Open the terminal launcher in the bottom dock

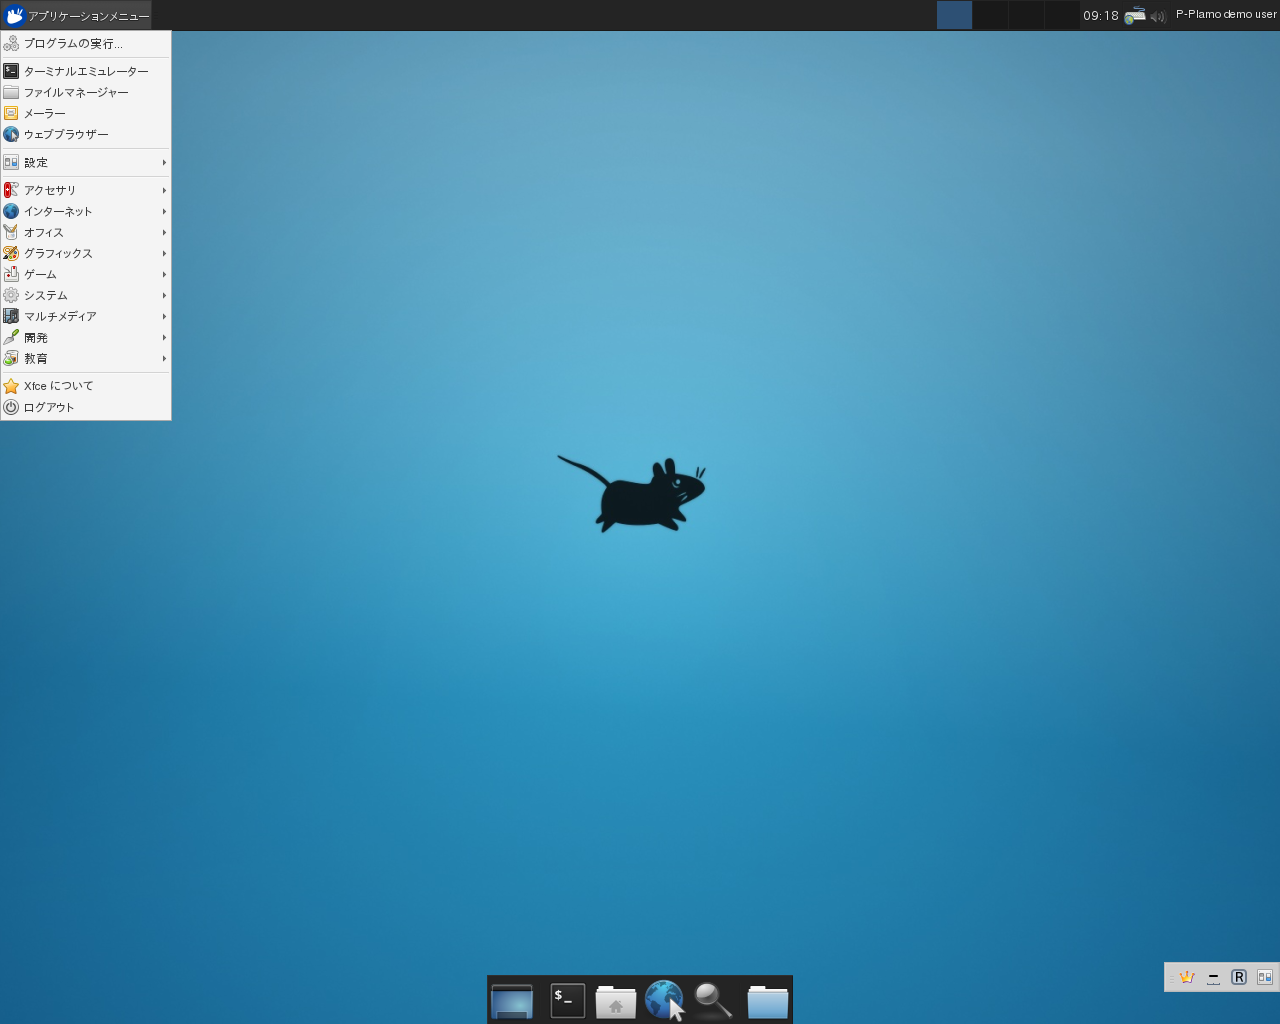pyautogui.click(x=567, y=1000)
